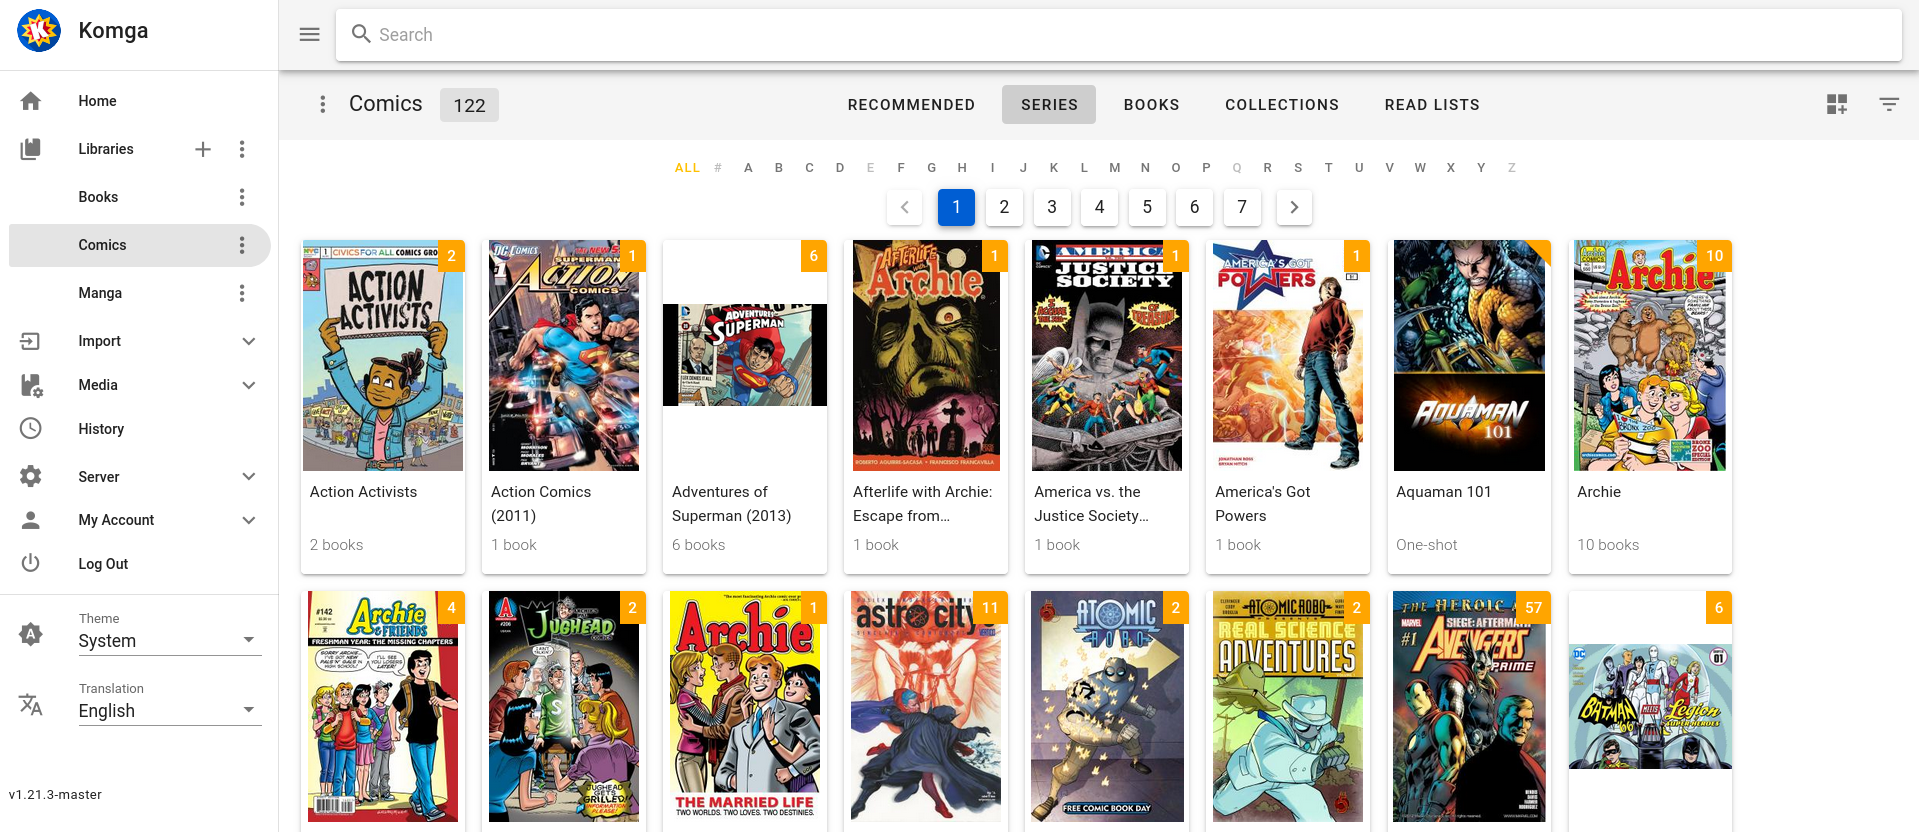Toggle the hamburger navigation menu

coord(310,35)
